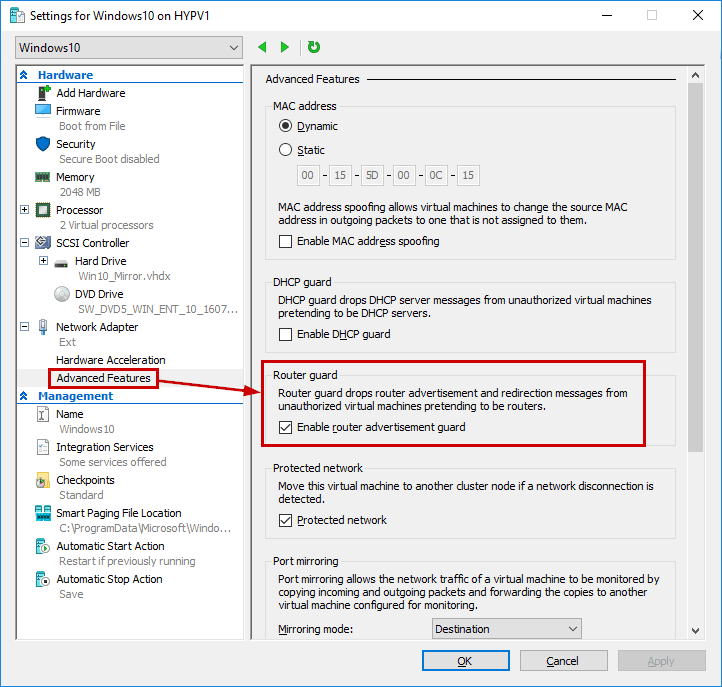
Task: Collapse the Network Adapter tree node
Action: point(25,327)
